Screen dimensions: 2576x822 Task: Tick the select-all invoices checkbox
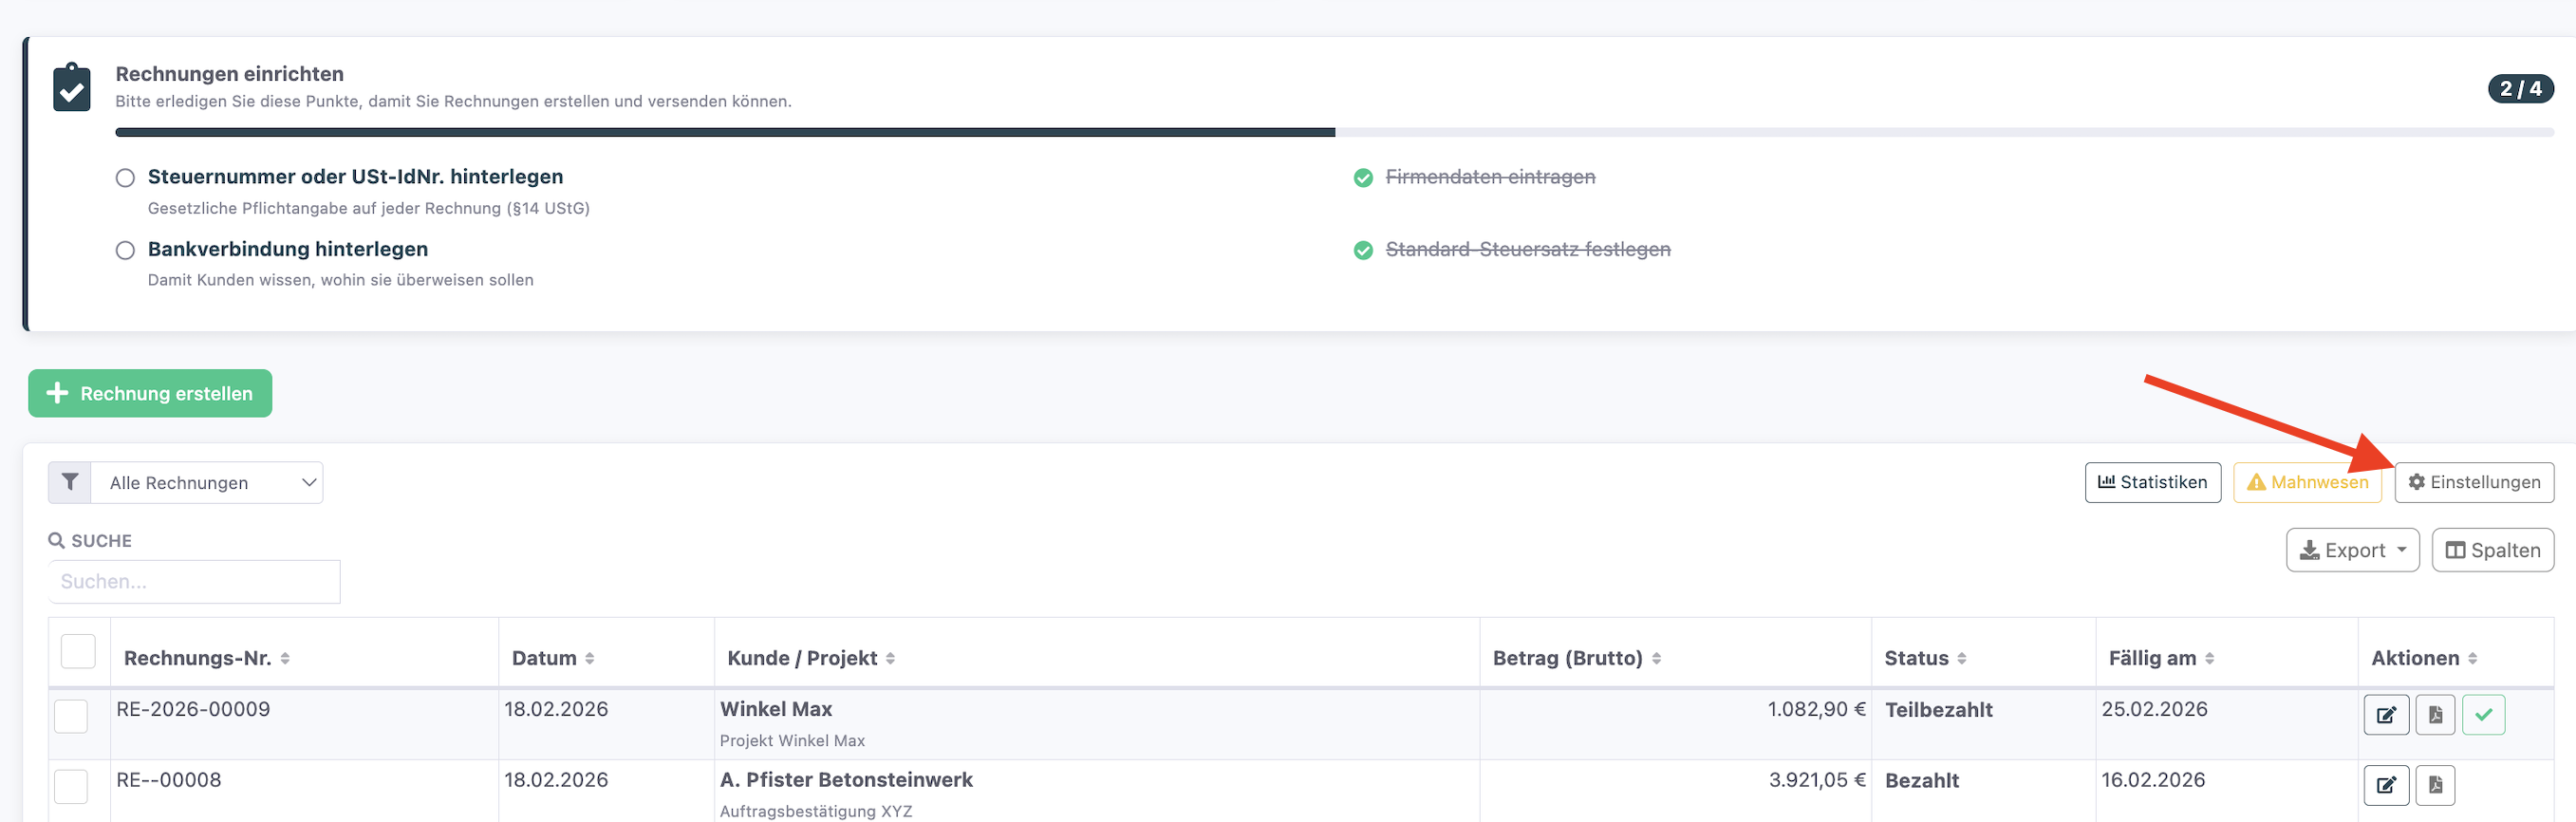(78, 652)
